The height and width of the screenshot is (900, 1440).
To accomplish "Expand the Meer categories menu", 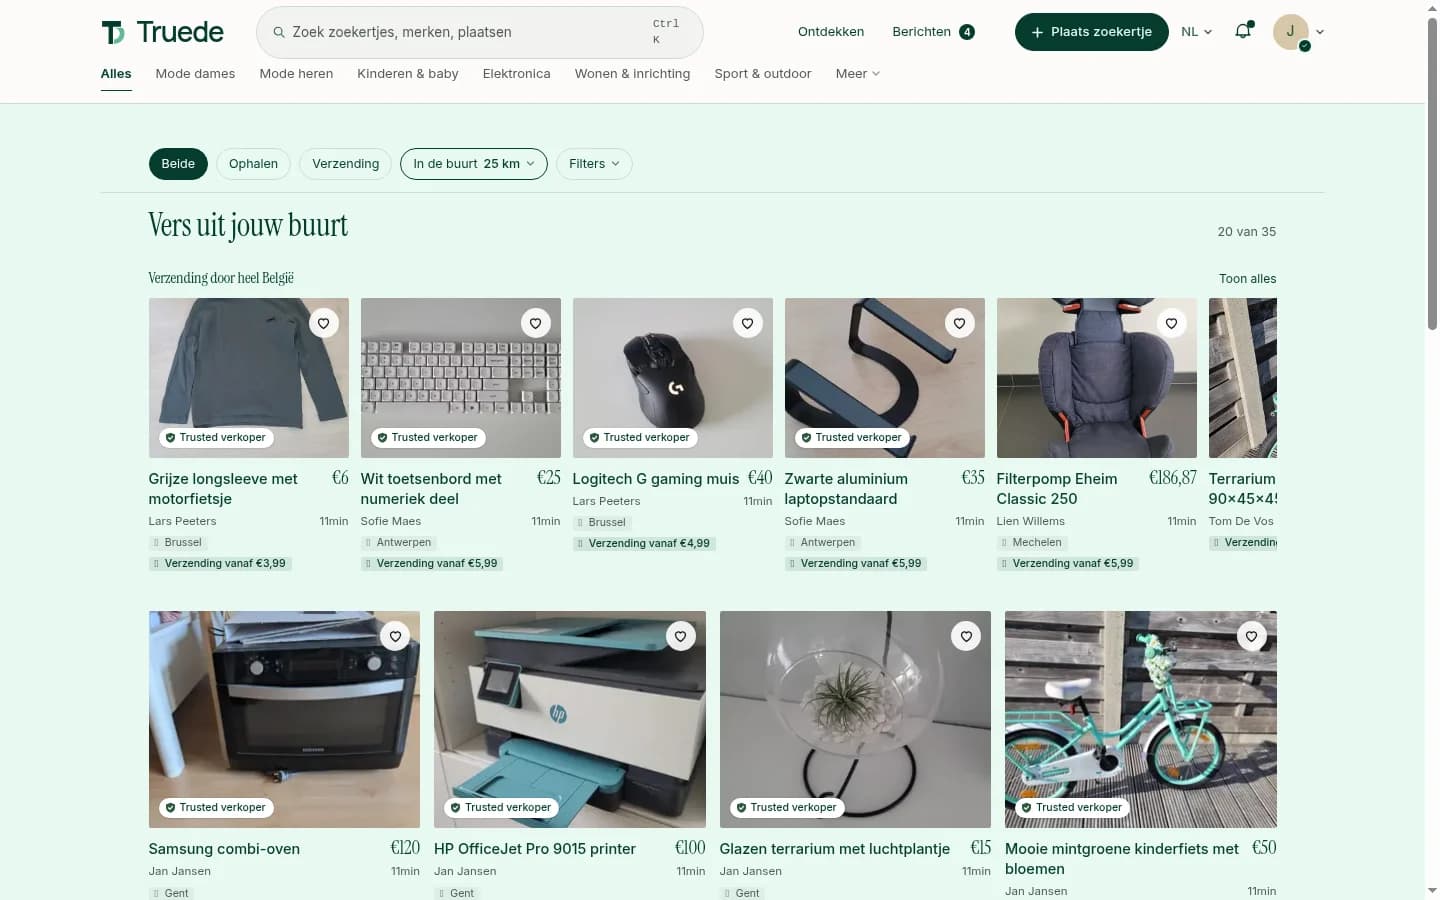I will (858, 74).
